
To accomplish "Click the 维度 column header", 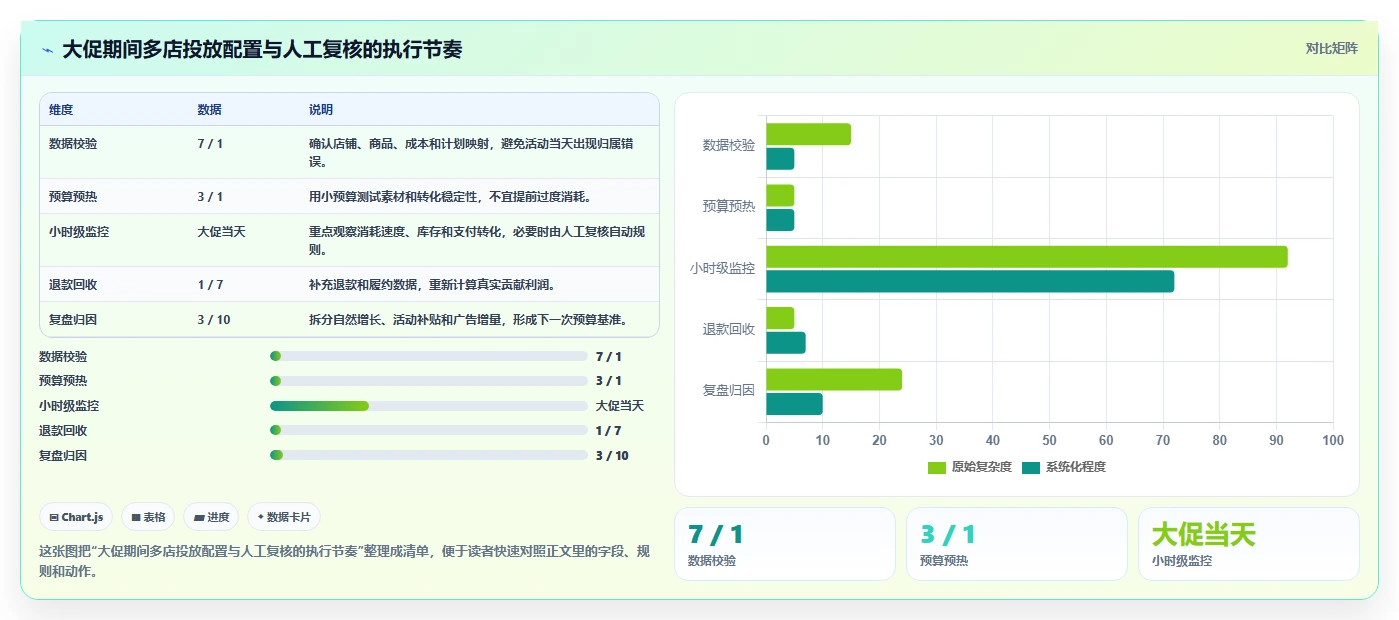I will pos(61,109).
